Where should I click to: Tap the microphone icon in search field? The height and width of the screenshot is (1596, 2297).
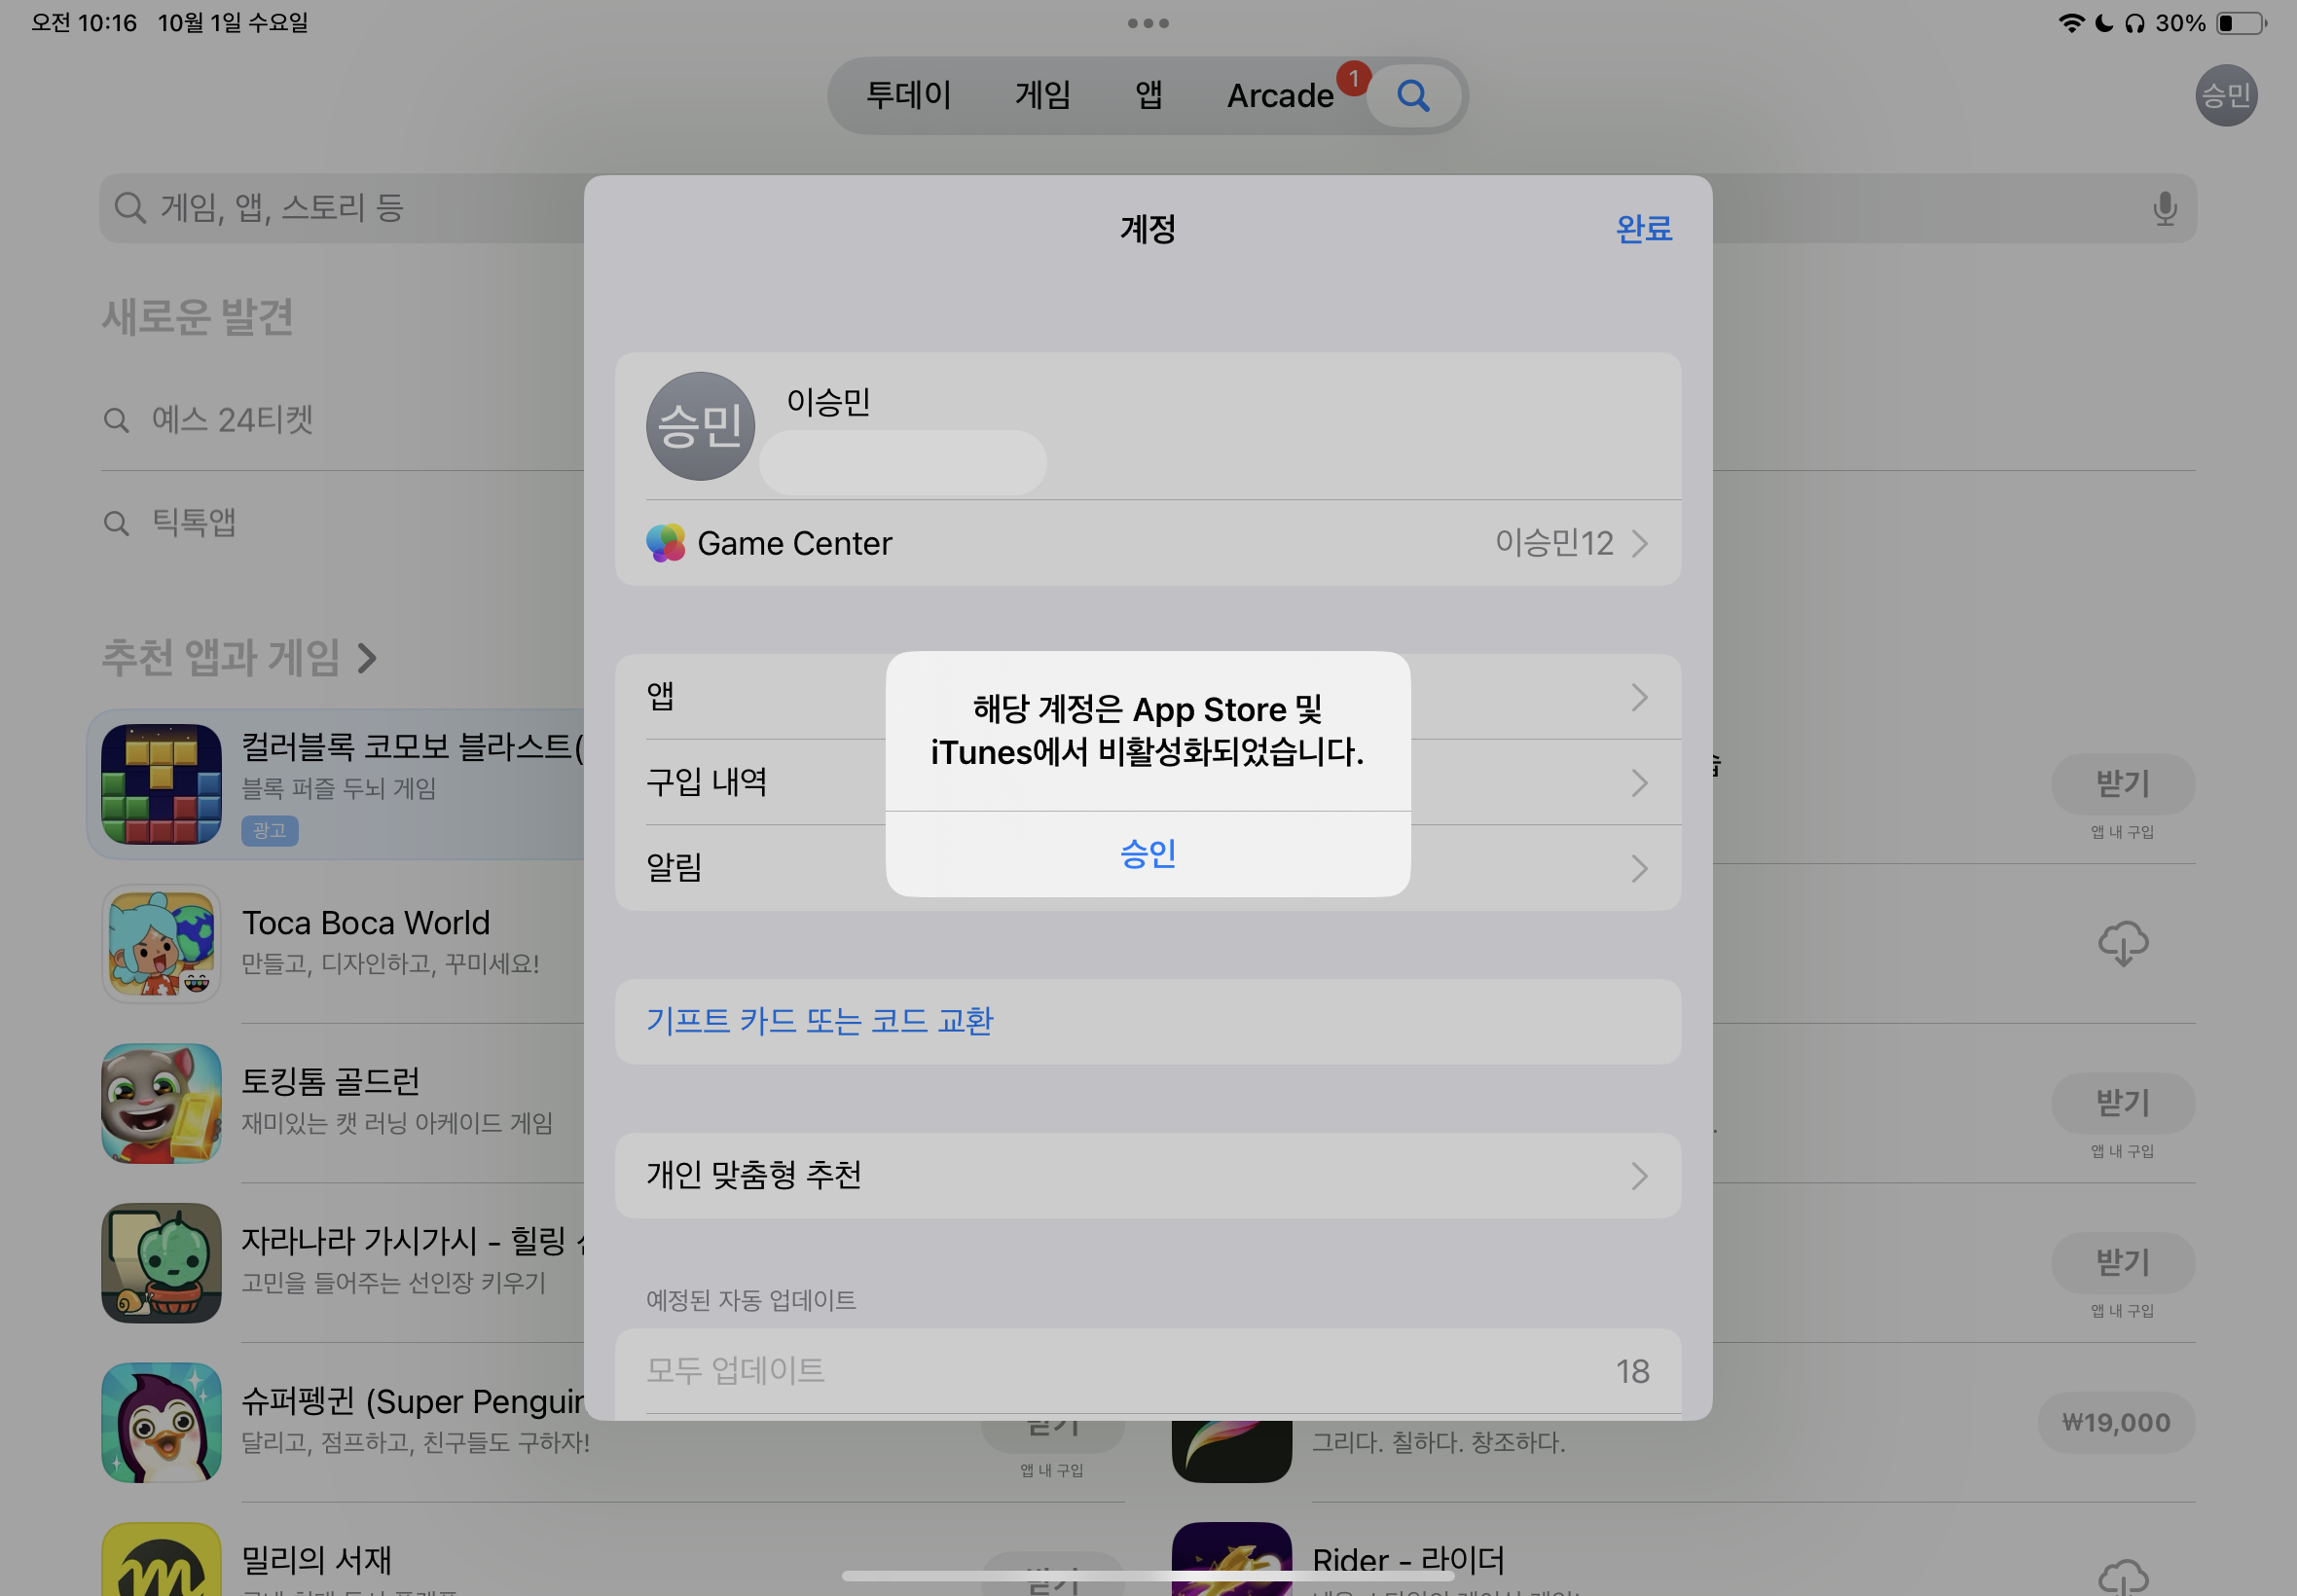point(2164,208)
